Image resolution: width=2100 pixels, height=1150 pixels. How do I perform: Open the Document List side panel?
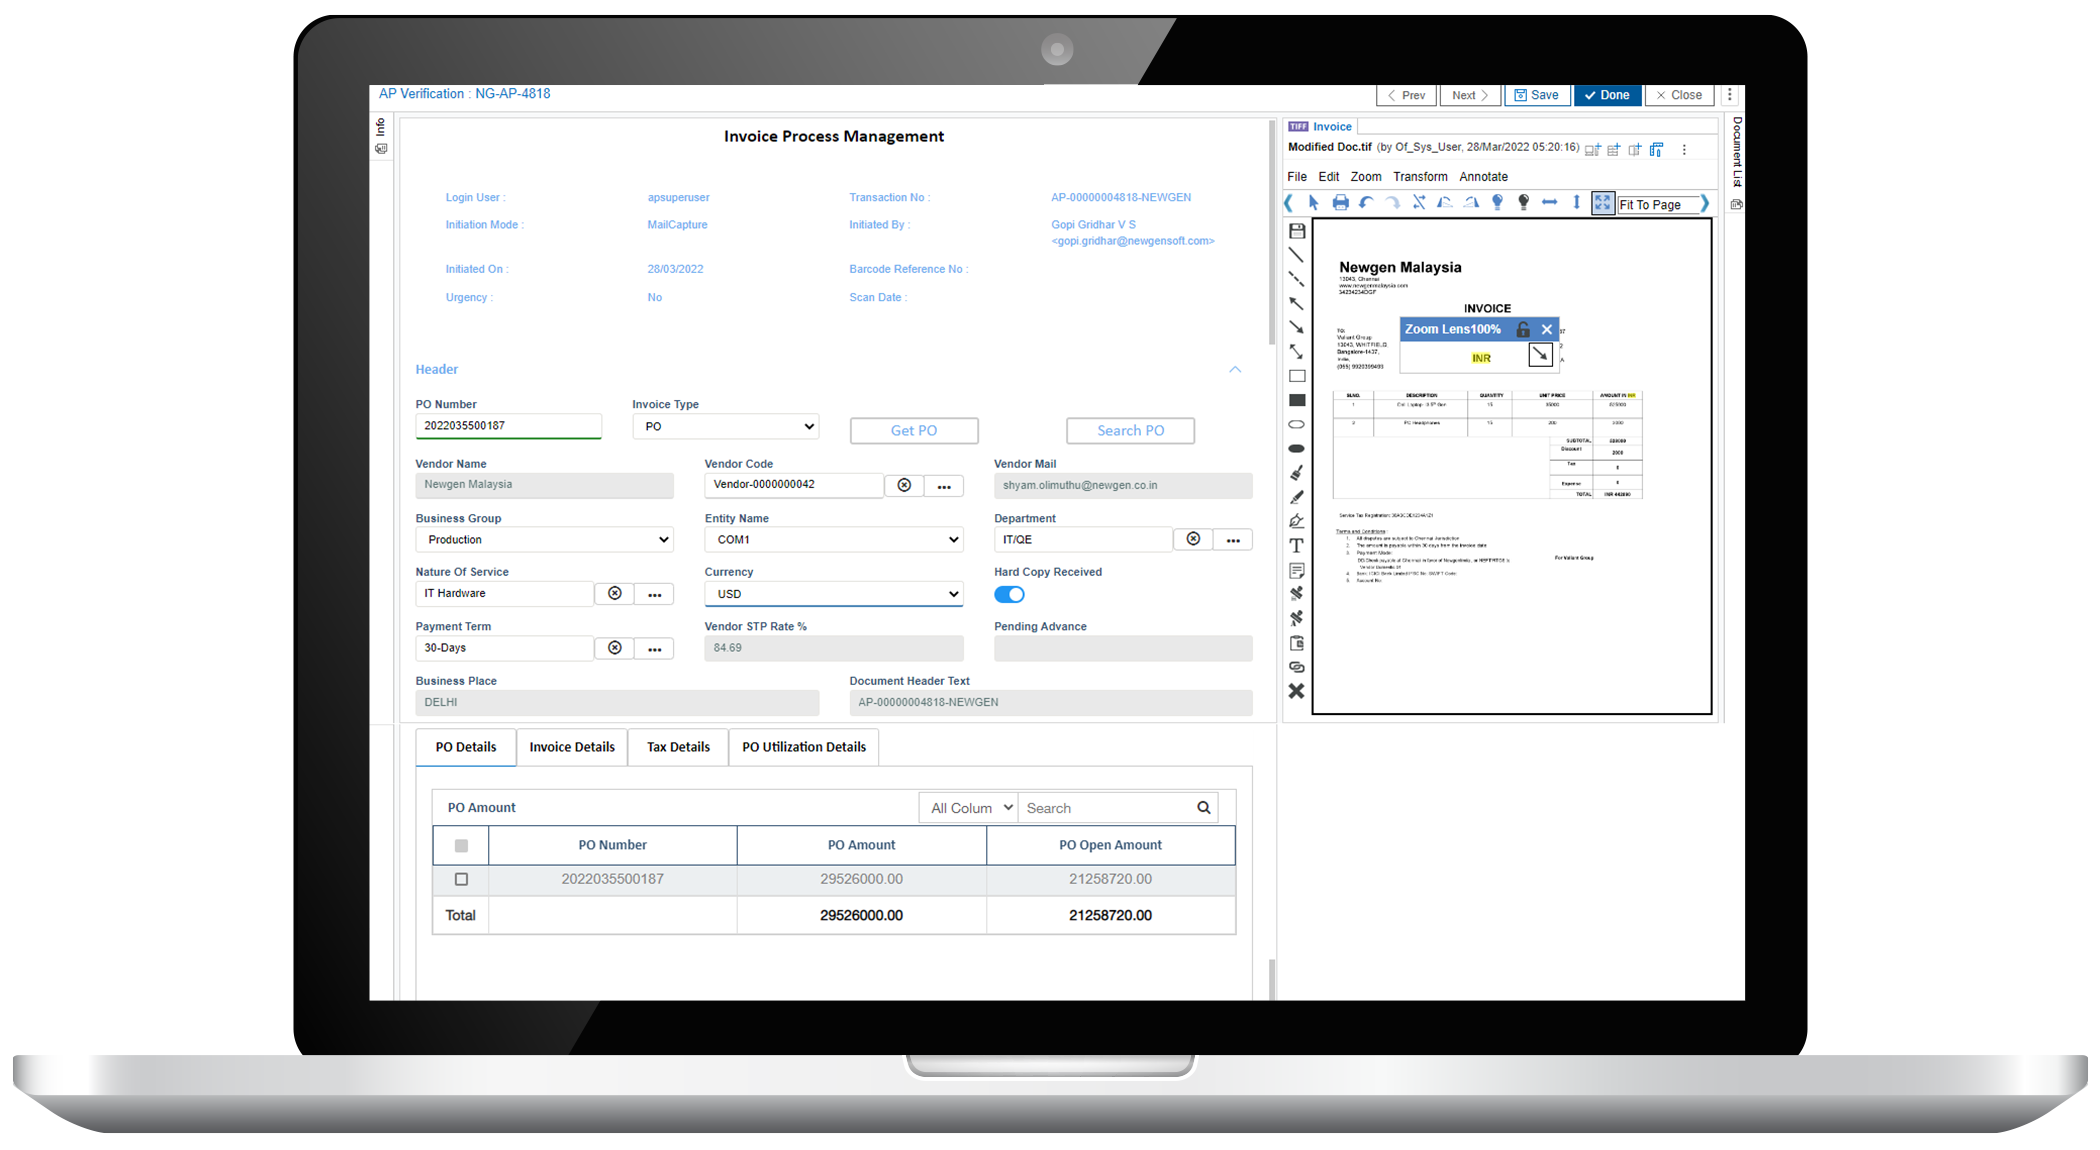(1737, 152)
